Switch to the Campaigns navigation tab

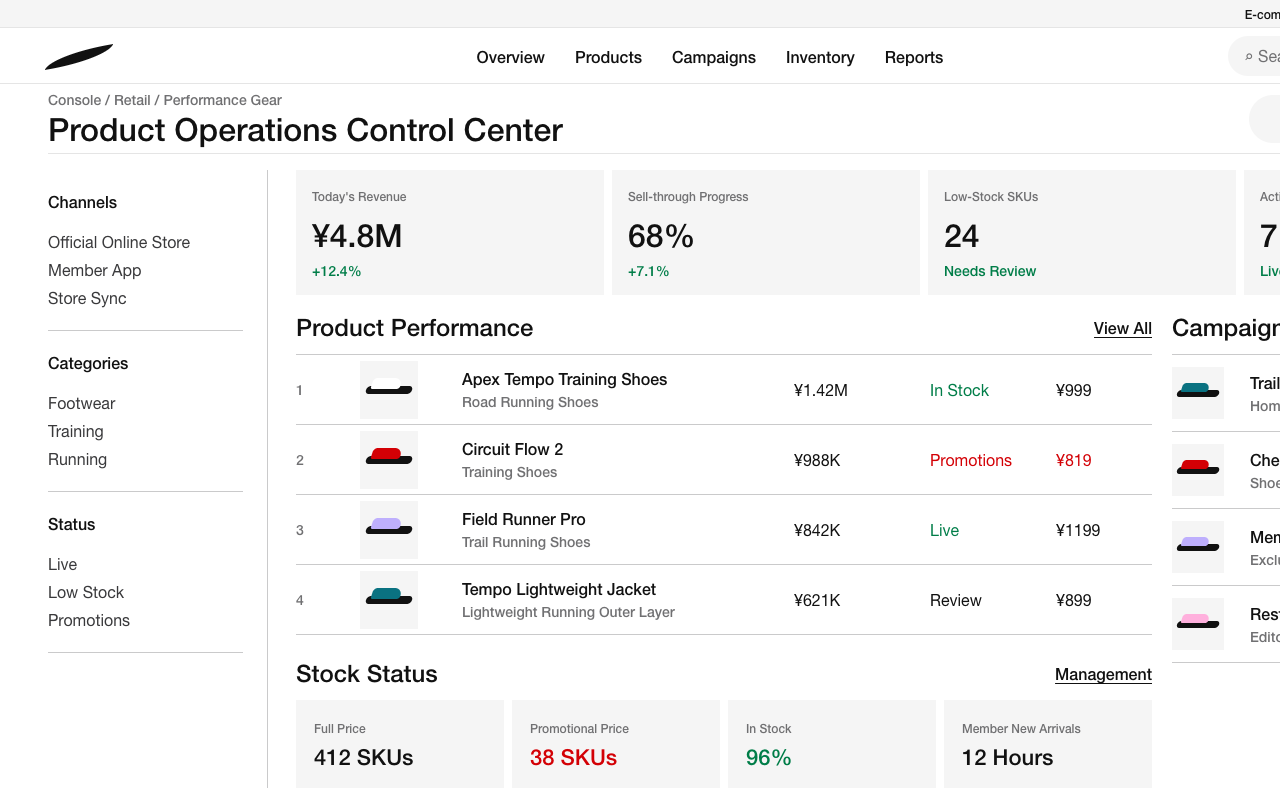point(714,57)
